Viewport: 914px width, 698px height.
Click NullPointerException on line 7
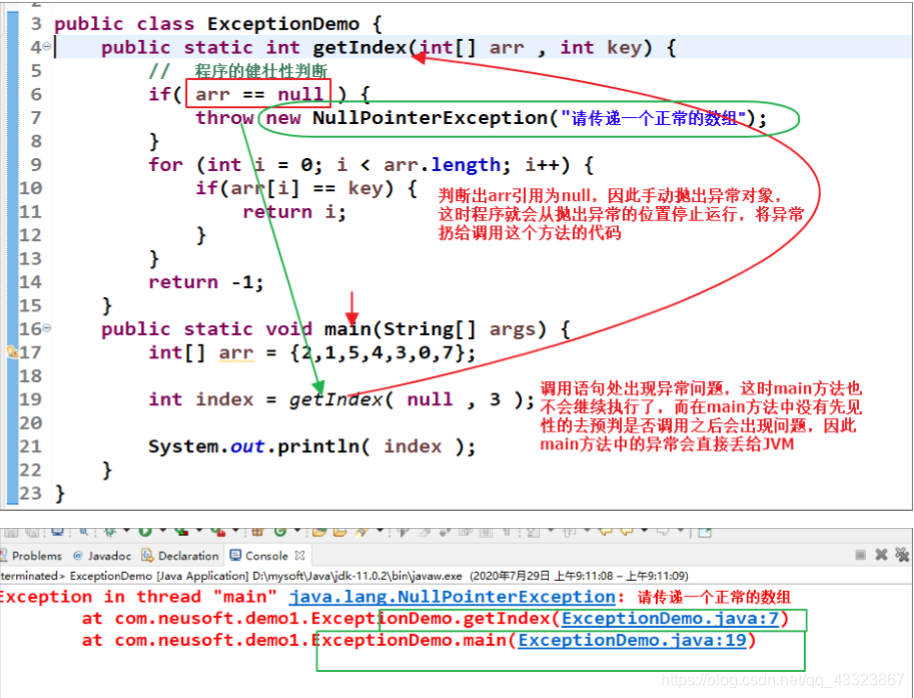click(431, 118)
